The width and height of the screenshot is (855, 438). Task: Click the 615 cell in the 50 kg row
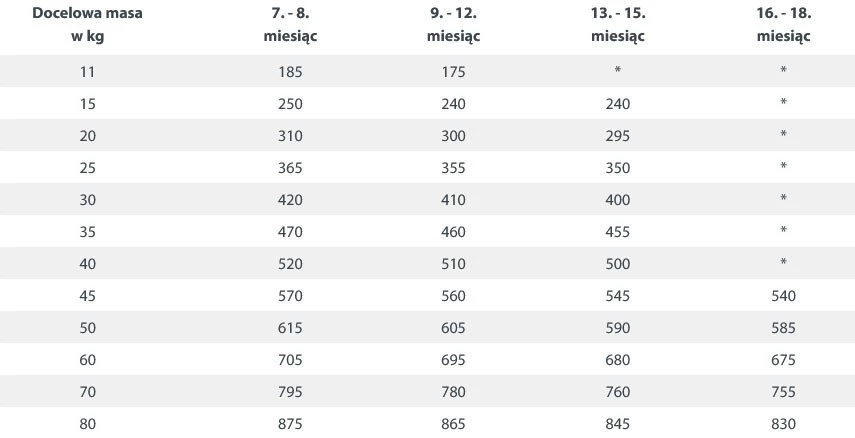[291, 328]
